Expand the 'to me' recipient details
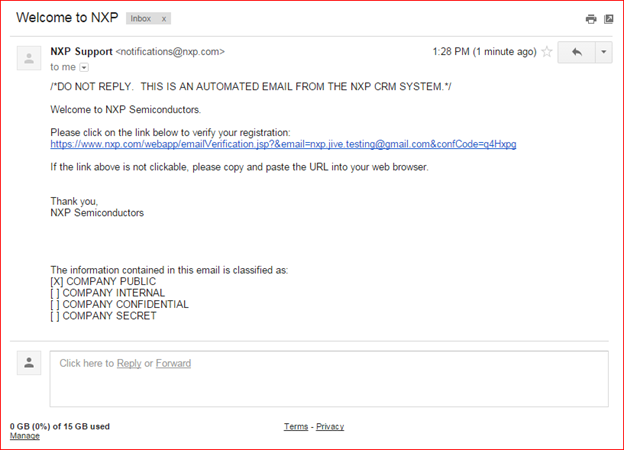The width and height of the screenshot is (624, 450). 84,68
